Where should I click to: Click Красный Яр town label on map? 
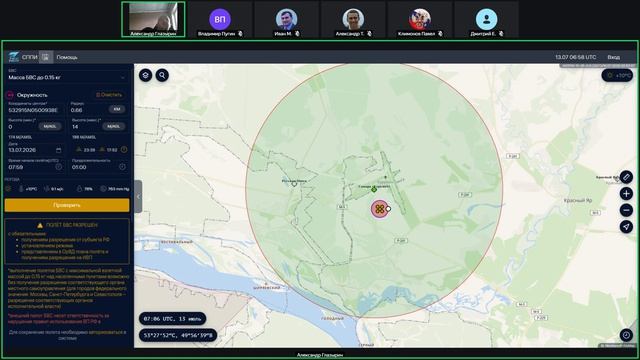coord(578,200)
